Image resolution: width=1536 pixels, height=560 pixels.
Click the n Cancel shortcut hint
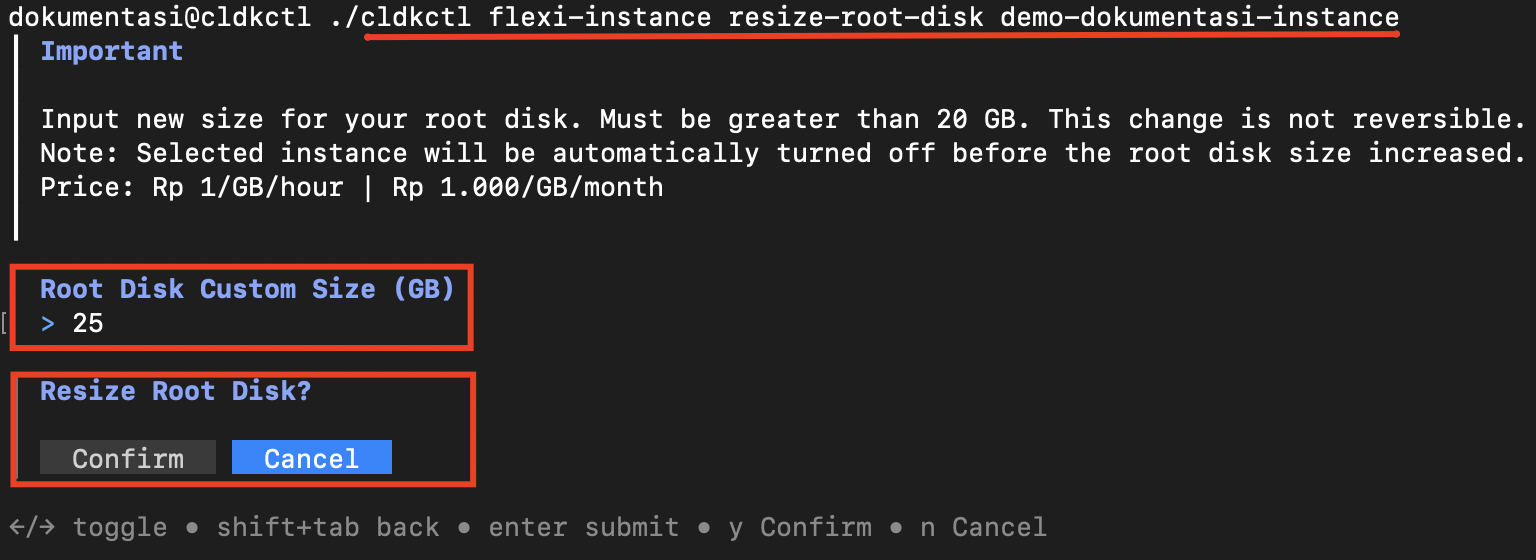tap(983, 527)
